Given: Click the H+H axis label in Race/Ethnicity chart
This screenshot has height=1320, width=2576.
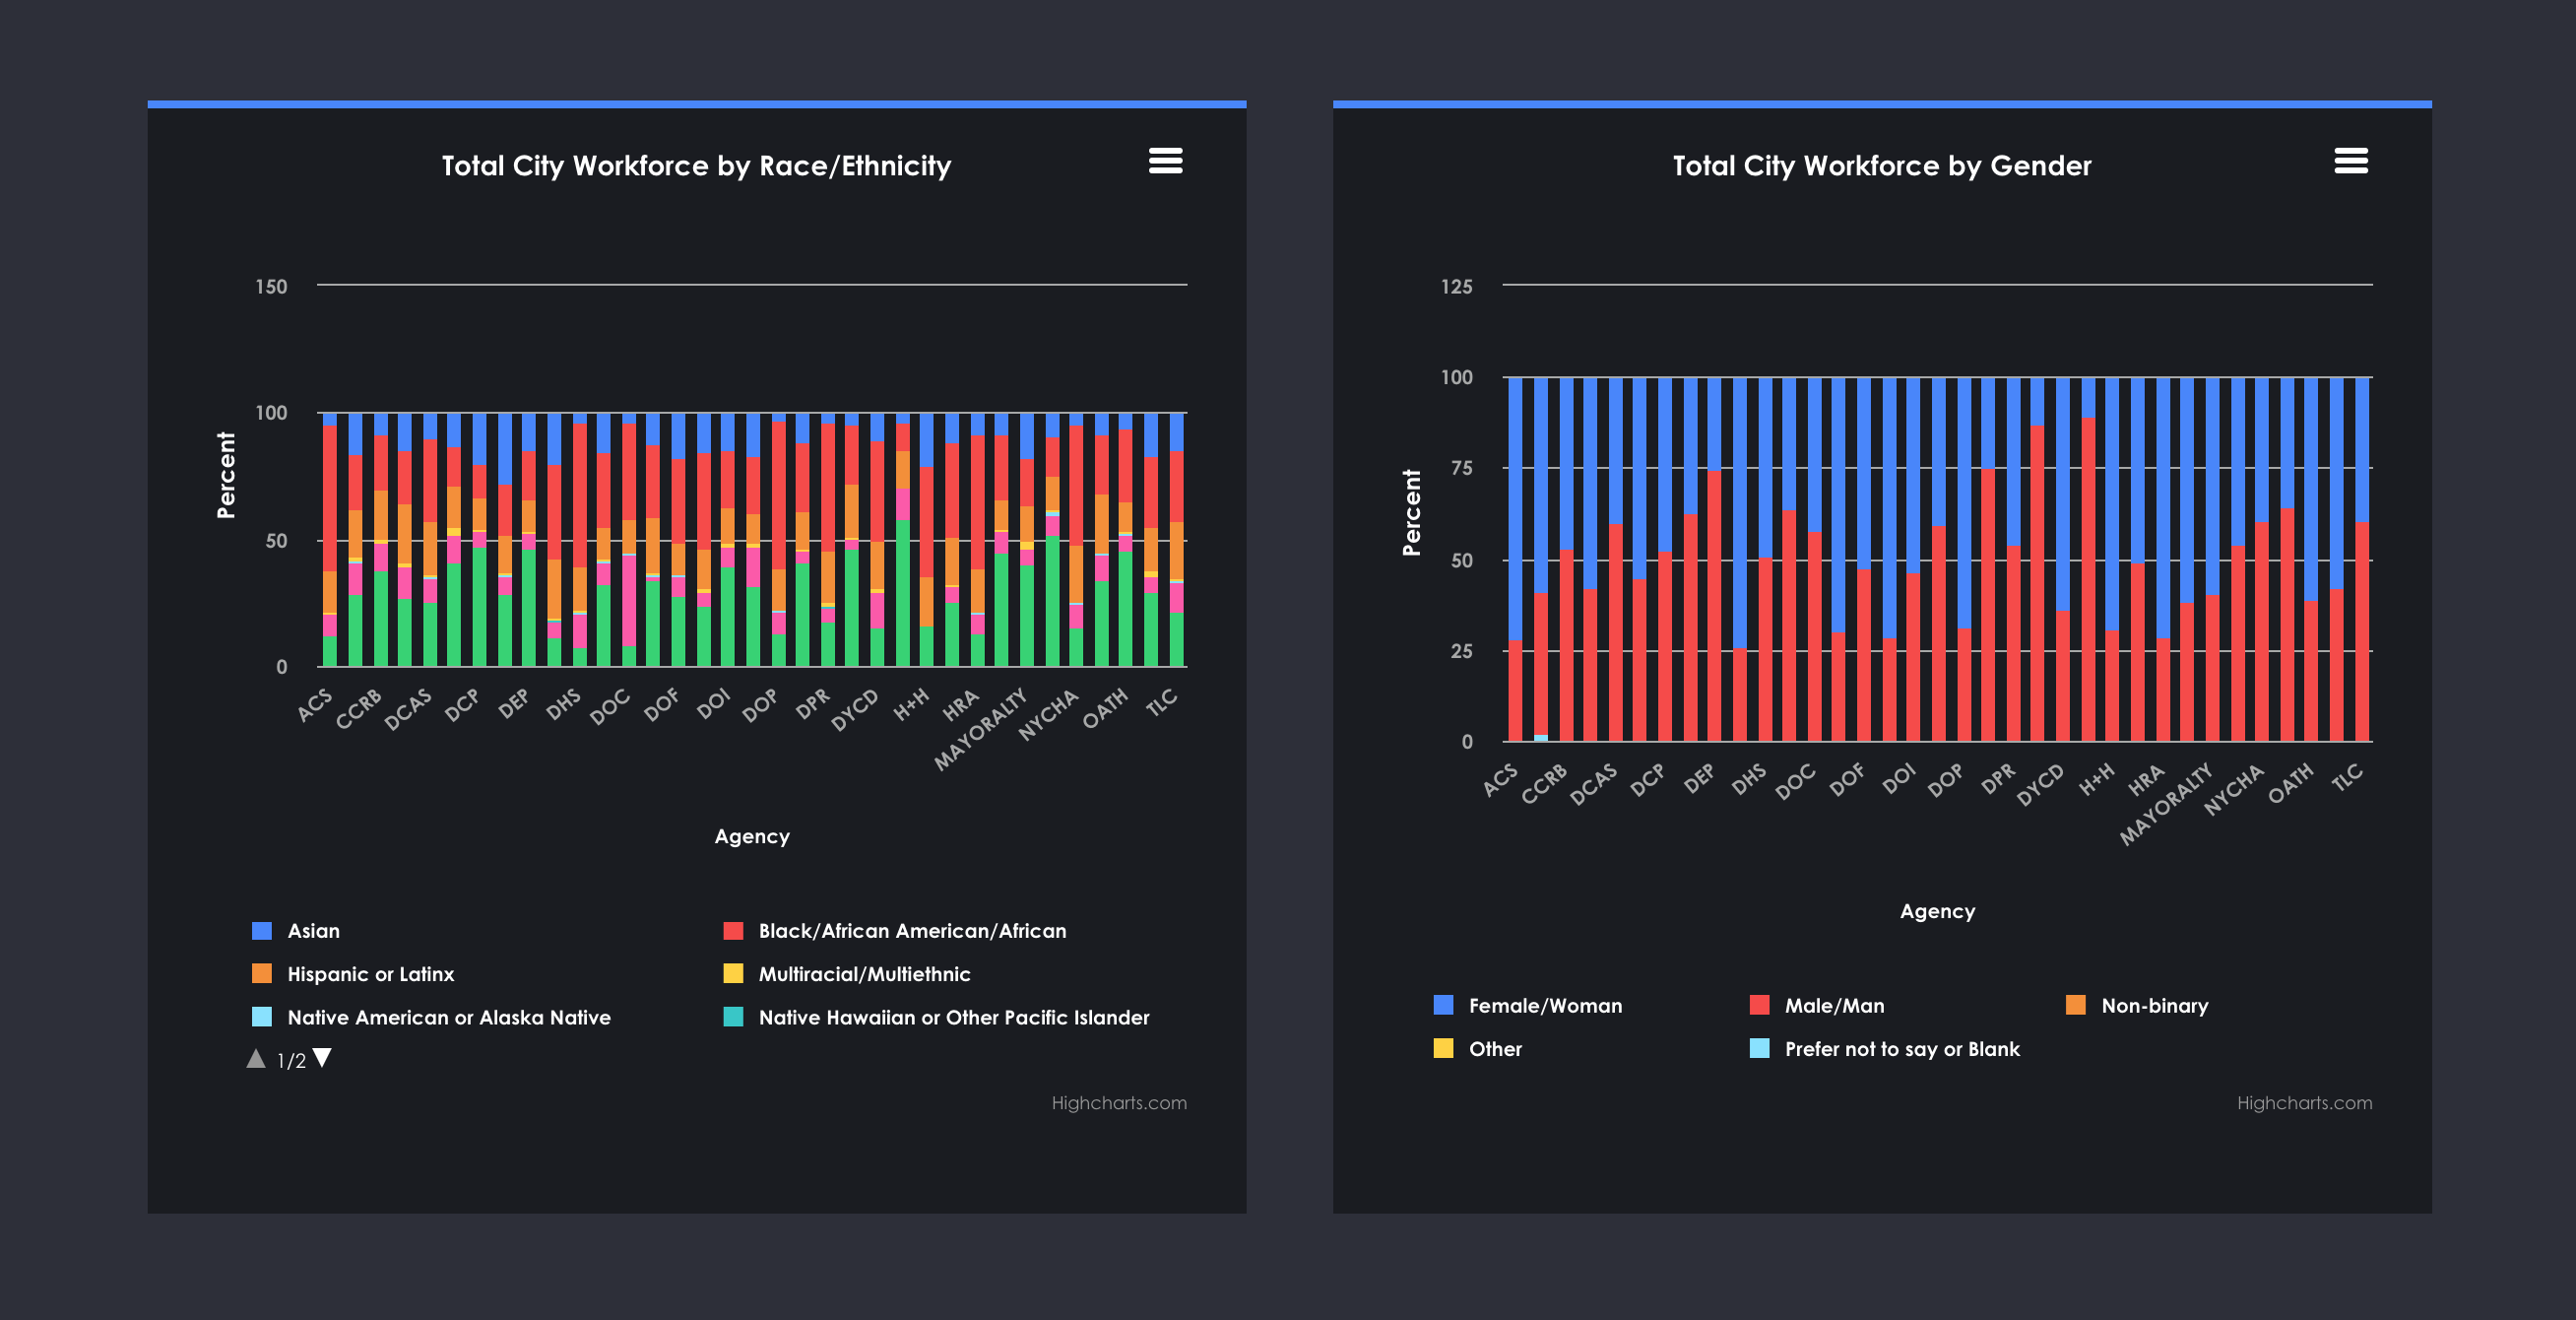Looking at the screenshot, I should coord(911,704).
